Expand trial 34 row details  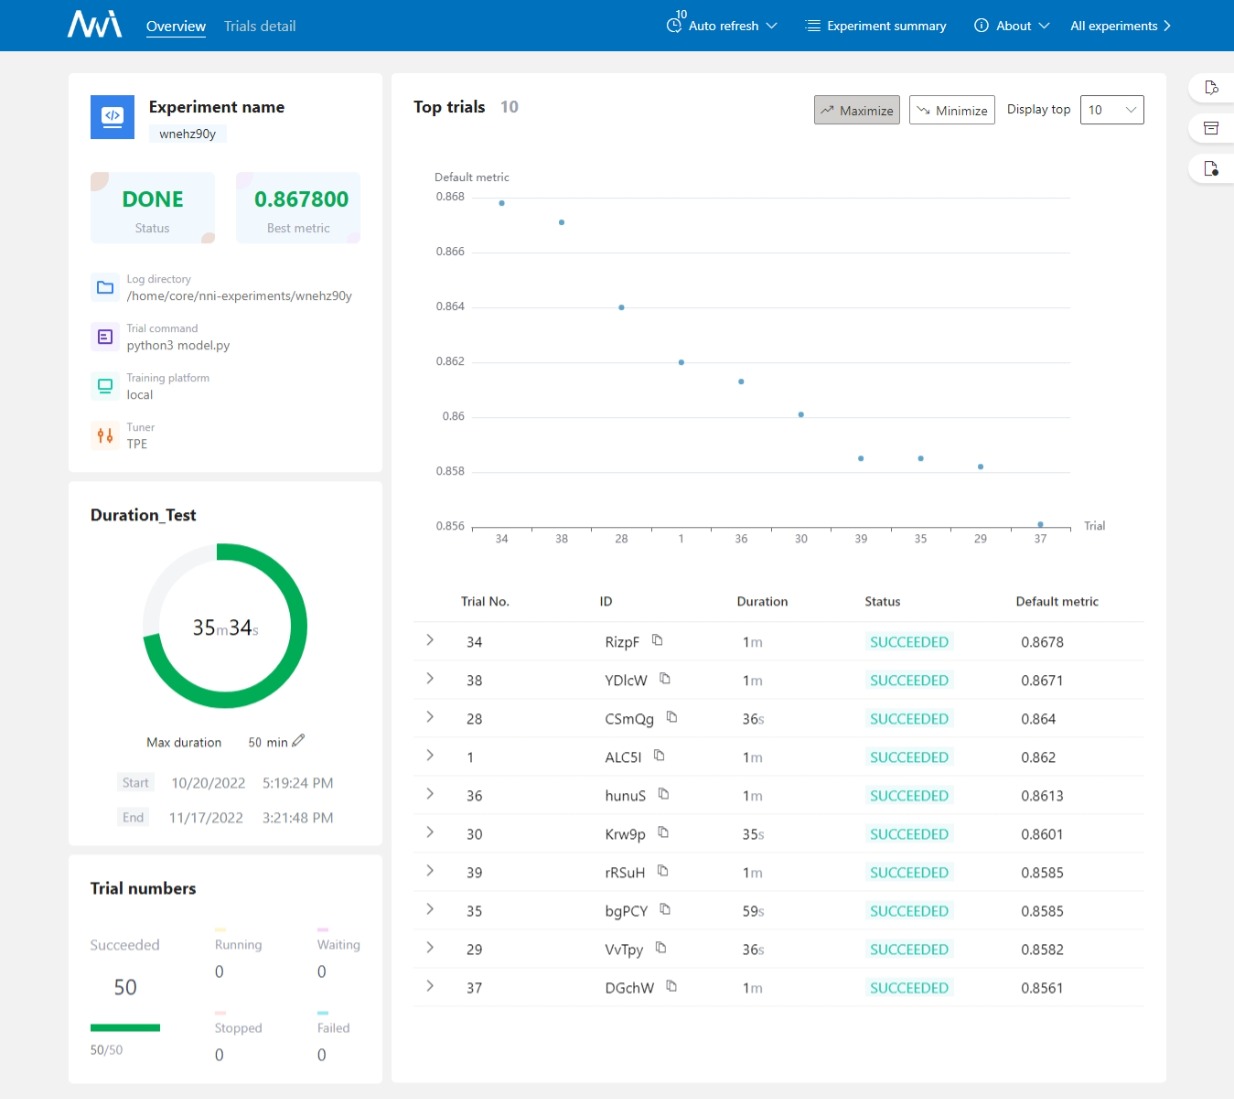[430, 640]
